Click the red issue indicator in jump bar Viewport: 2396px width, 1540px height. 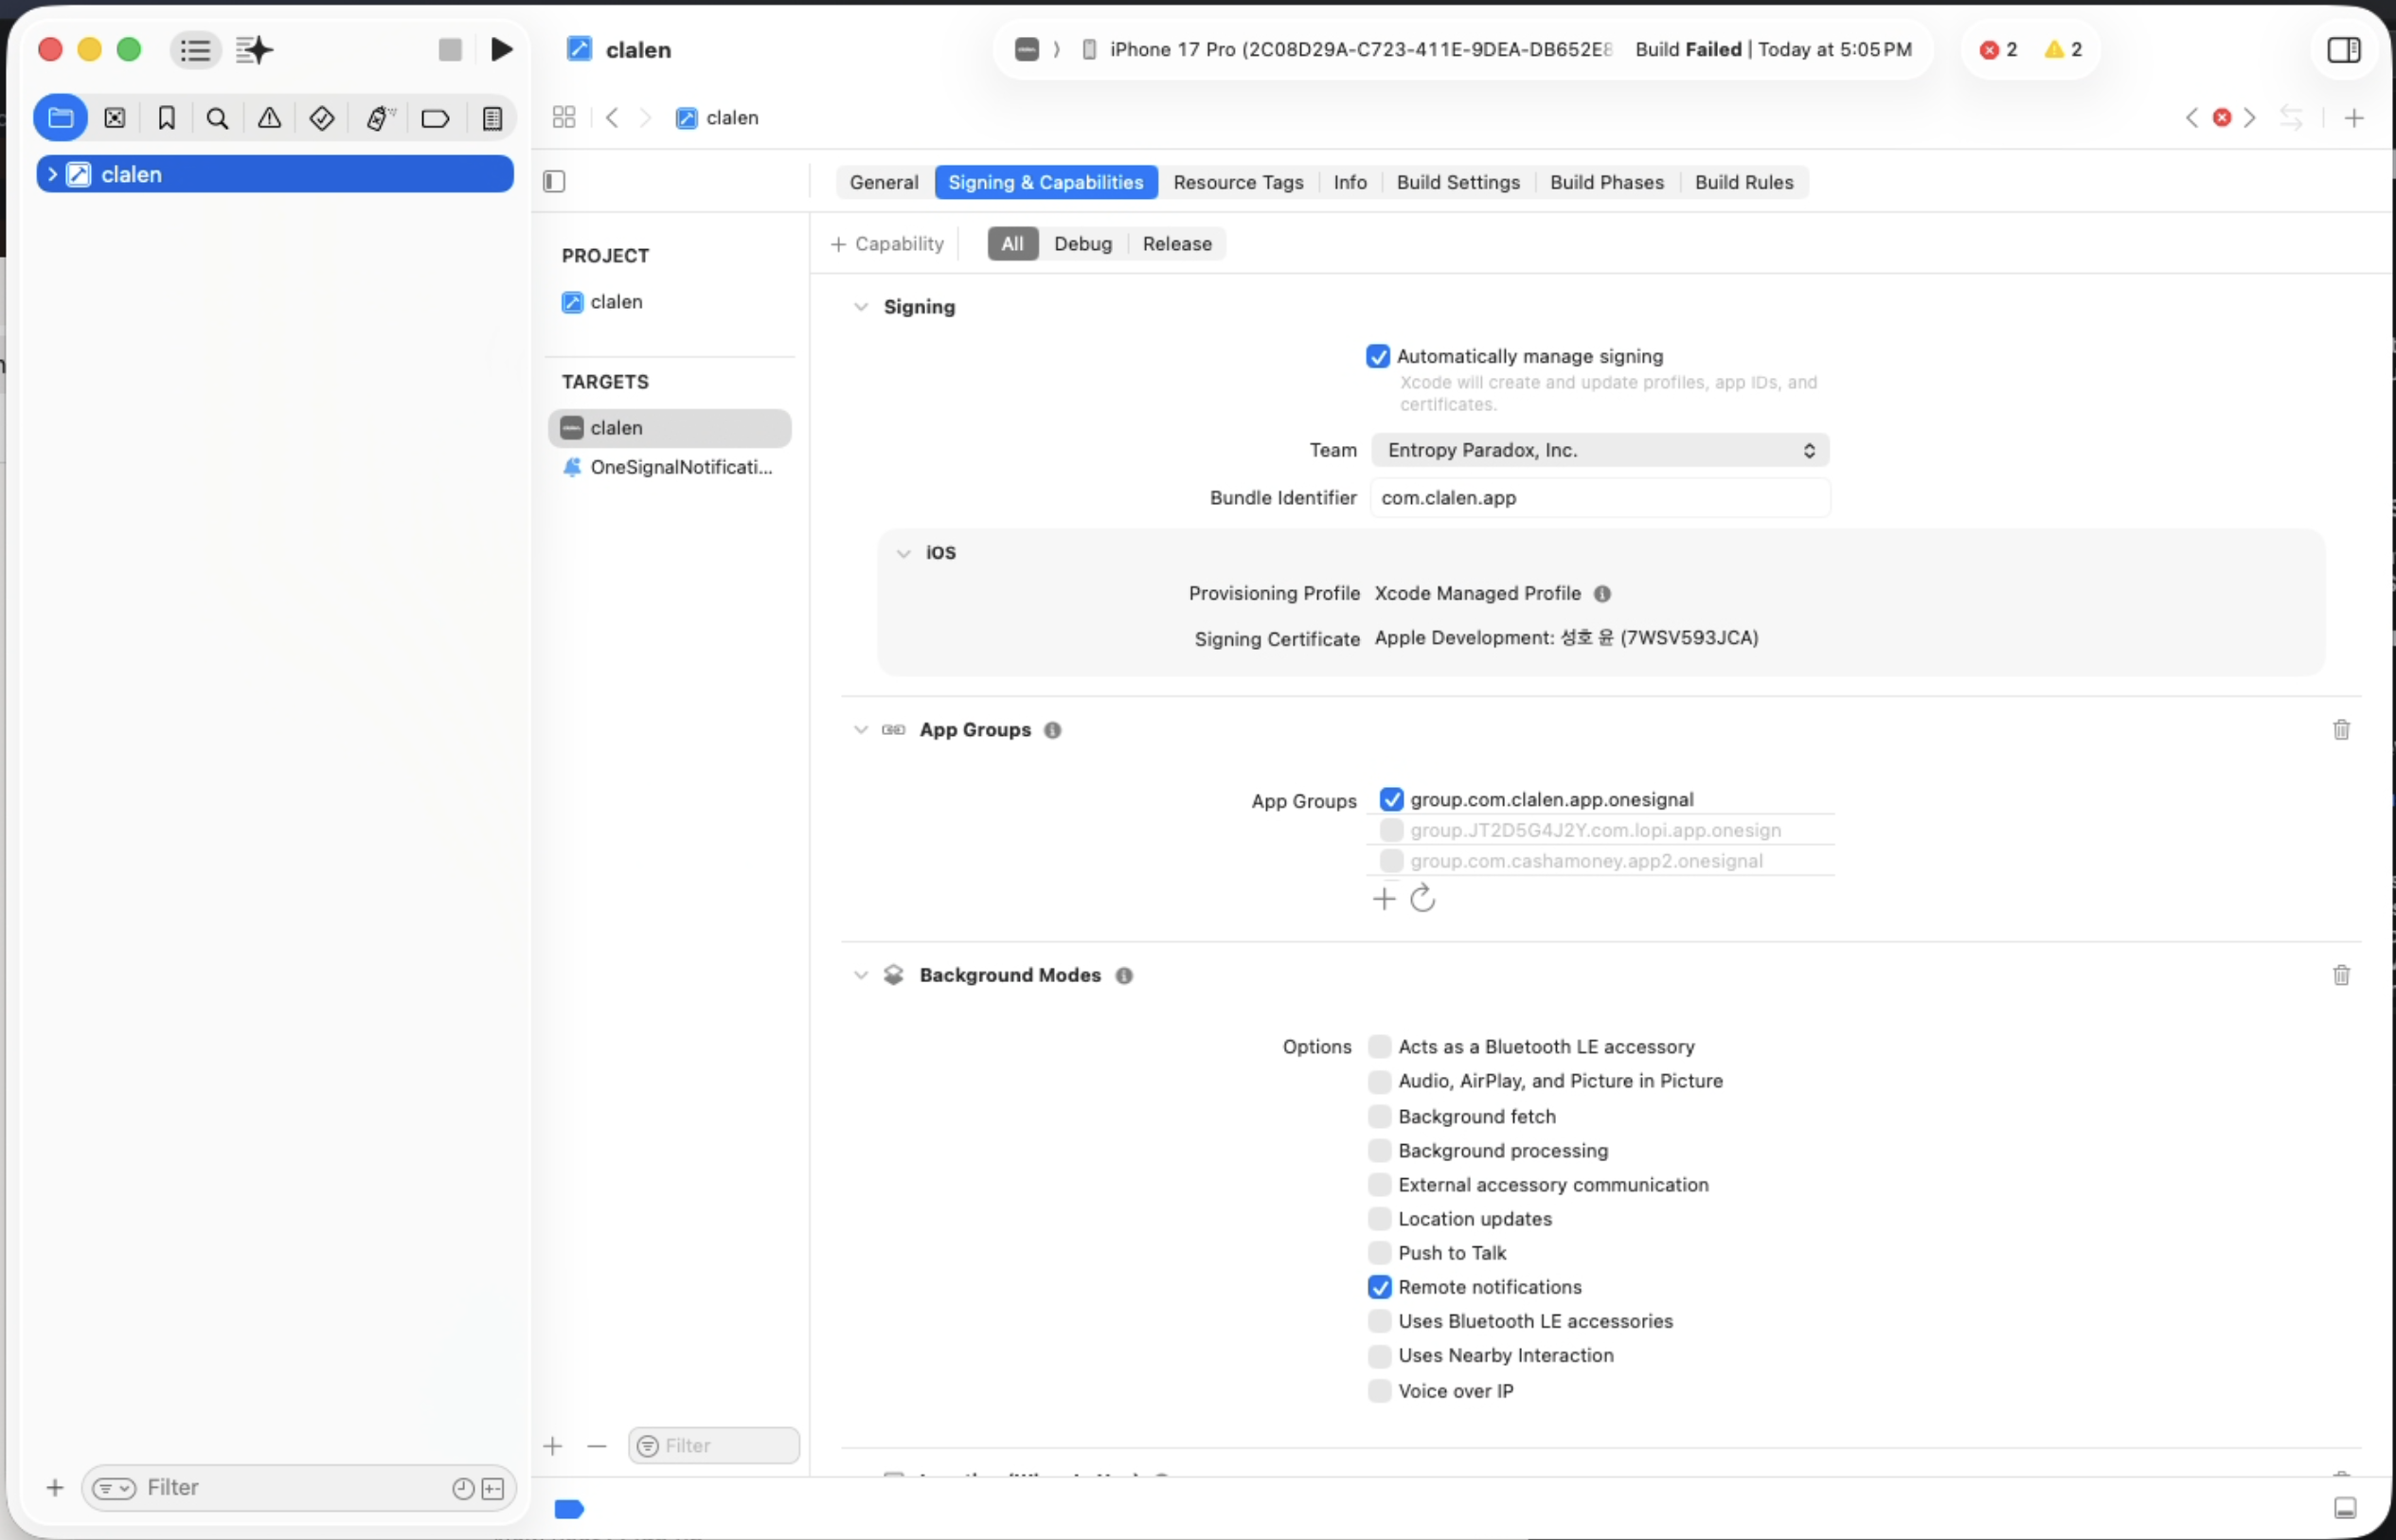[x=2222, y=117]
